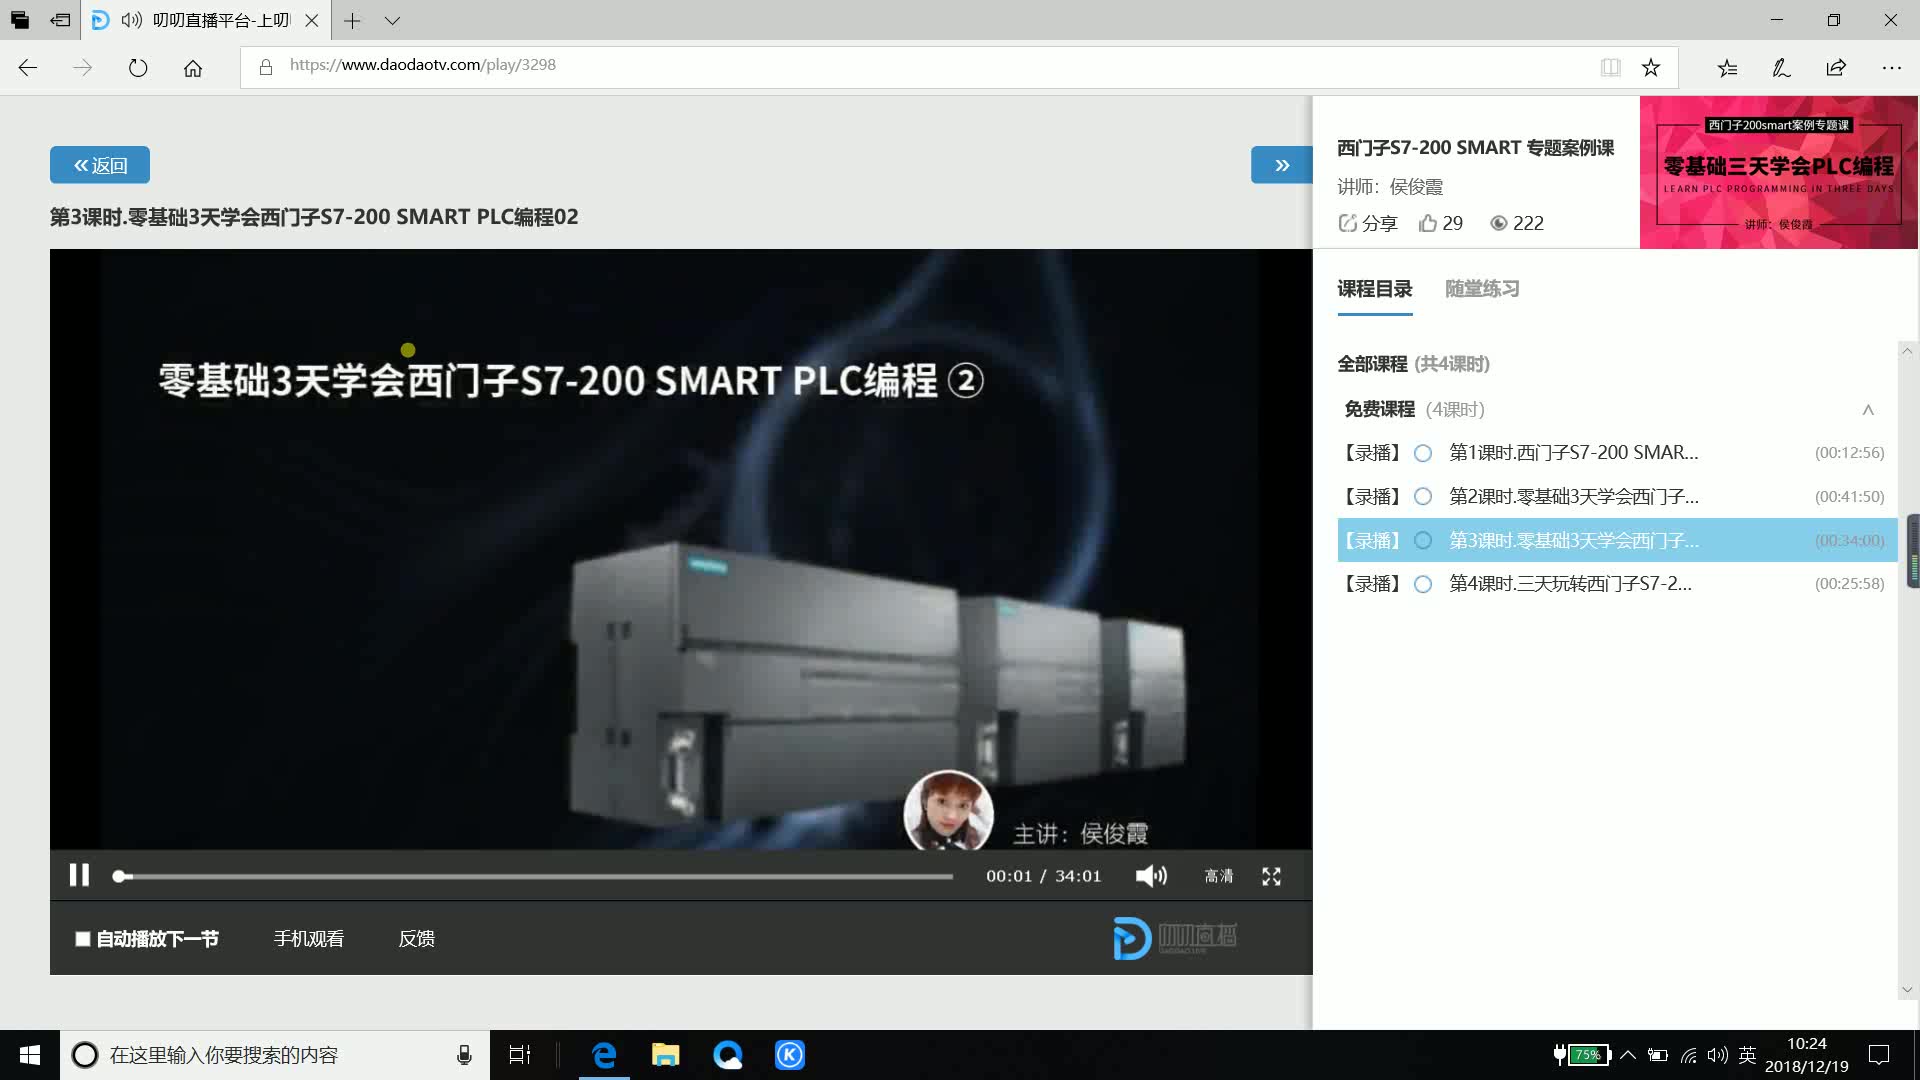Select radio circle for 第2课时

coord(1423,497)
